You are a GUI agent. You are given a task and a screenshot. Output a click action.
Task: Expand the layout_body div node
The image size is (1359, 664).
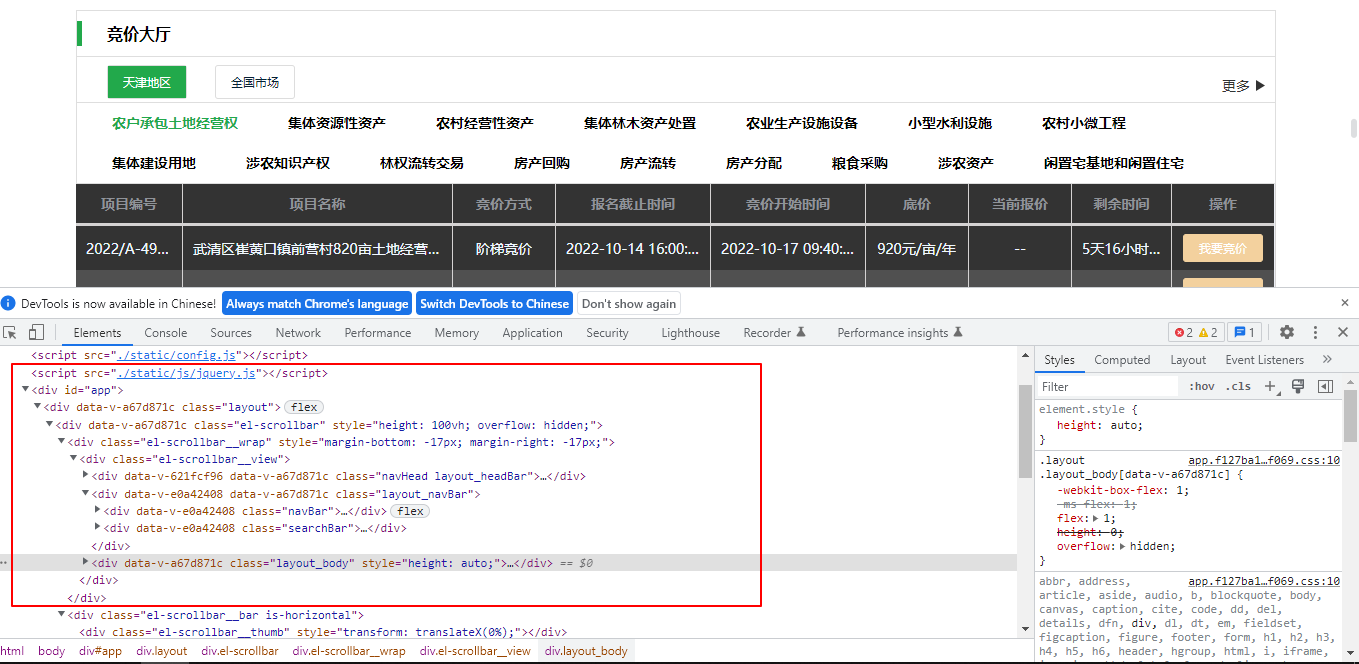[86, 563]
